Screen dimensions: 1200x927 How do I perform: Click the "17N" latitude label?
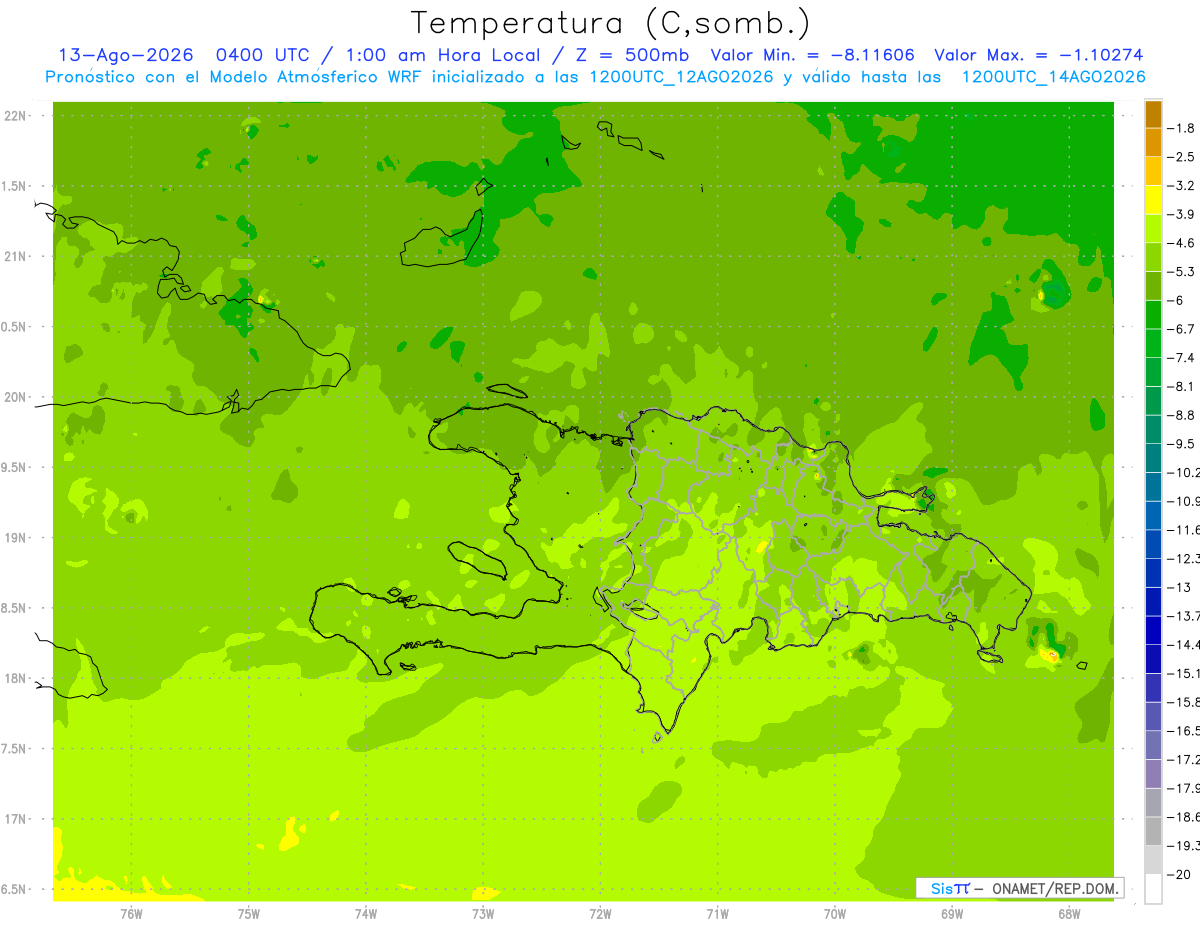click(x=16, y=820)
